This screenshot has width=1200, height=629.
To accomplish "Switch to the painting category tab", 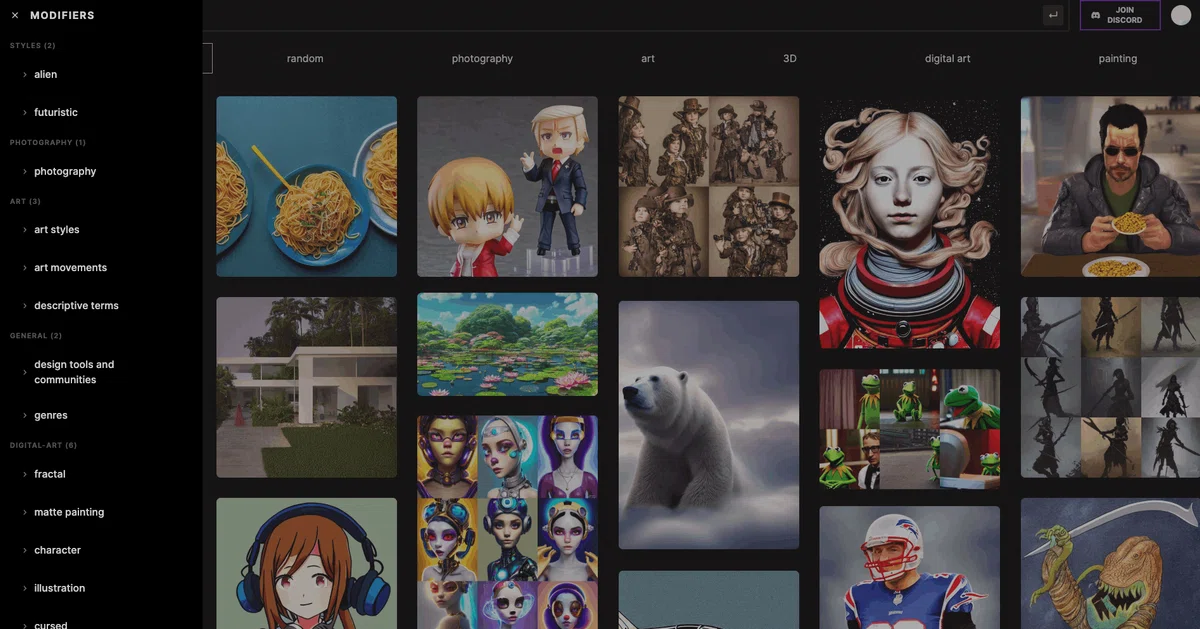I will point(1118,59).
